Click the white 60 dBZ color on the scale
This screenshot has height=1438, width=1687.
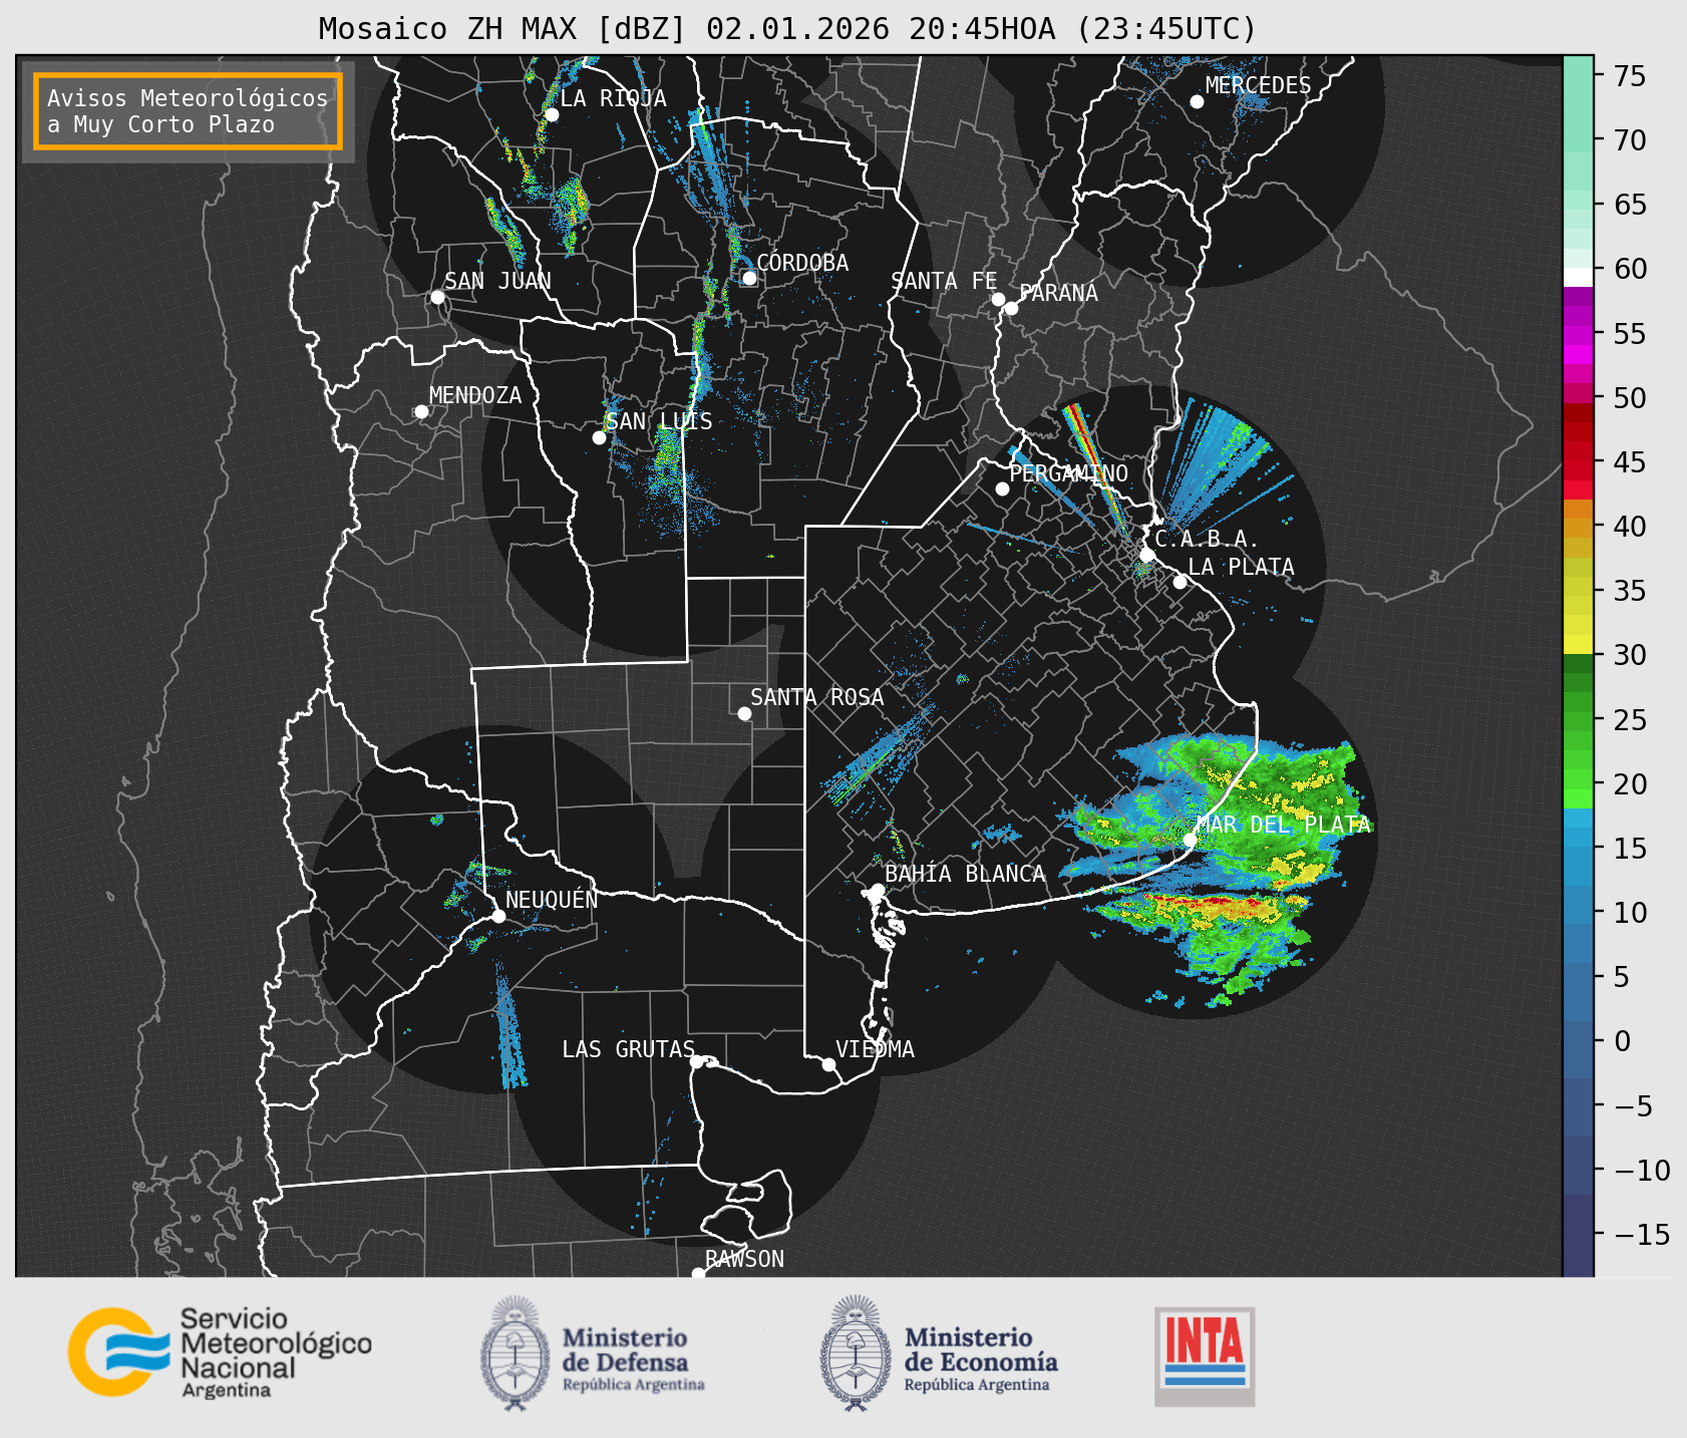[1578, 277]
